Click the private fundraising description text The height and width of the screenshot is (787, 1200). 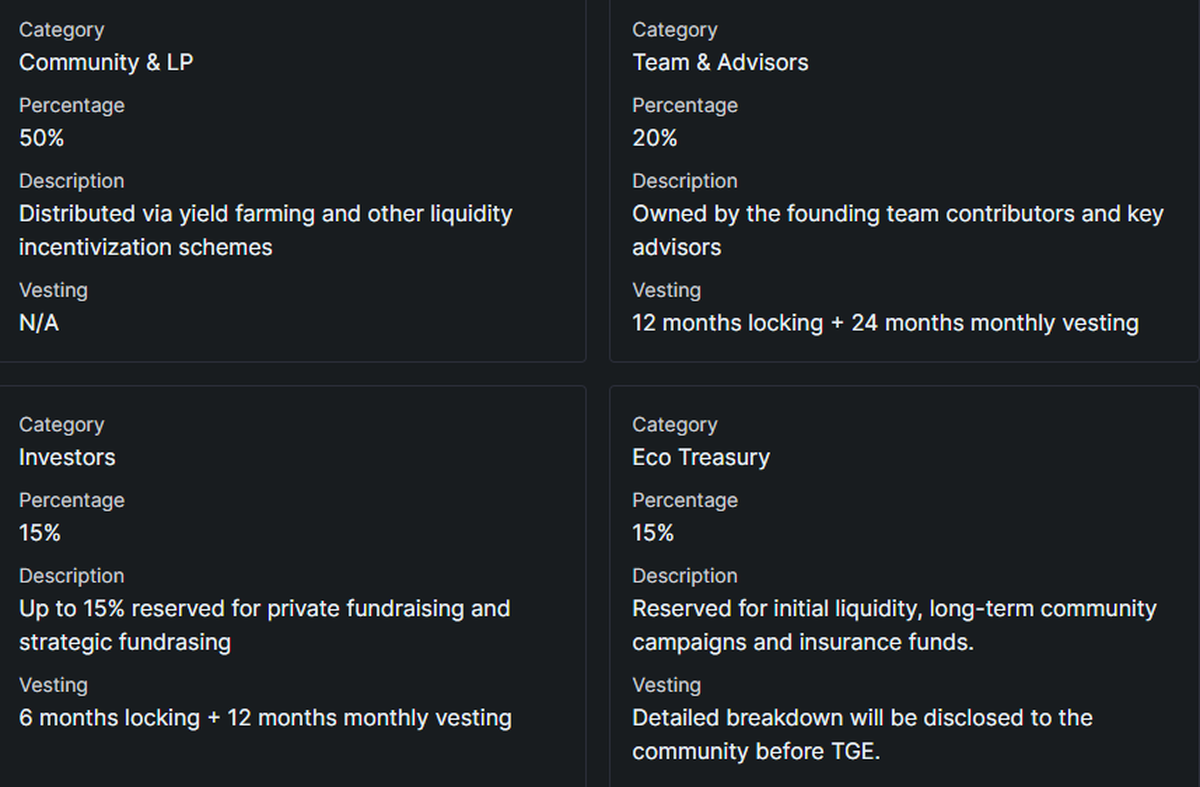264,625
